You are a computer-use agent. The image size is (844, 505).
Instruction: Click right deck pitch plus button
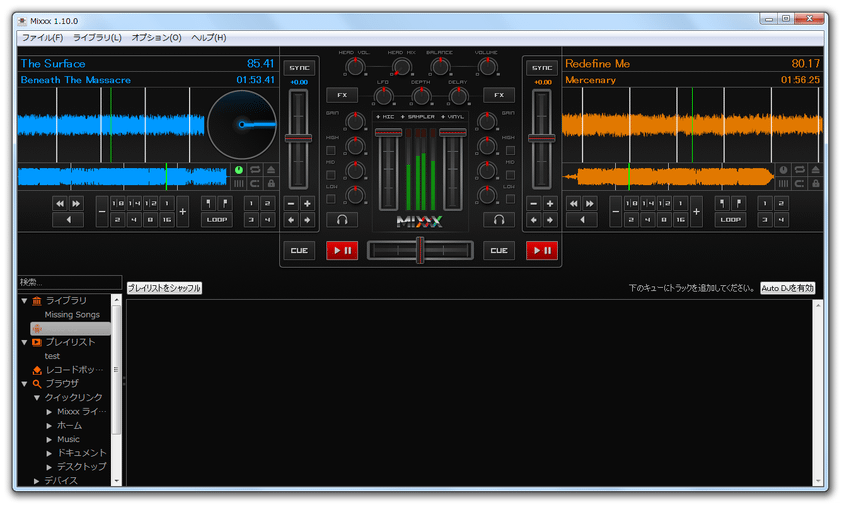pyautogui.click(x=550, y=204)
